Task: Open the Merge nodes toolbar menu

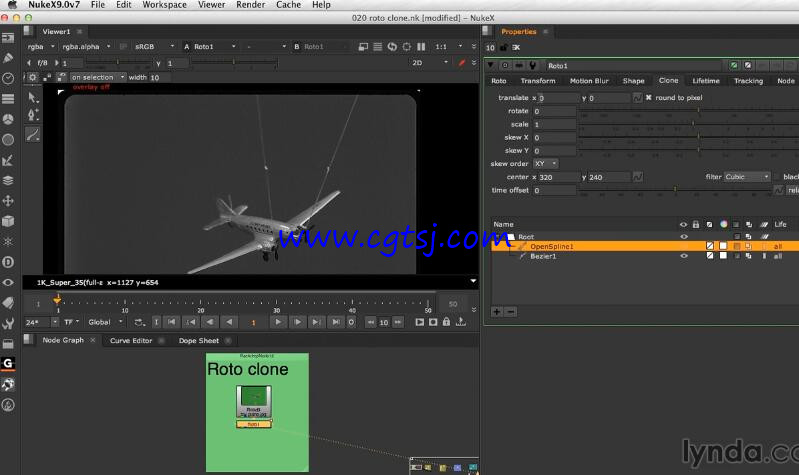Action: pyautogui.click(x=8, y=180)
